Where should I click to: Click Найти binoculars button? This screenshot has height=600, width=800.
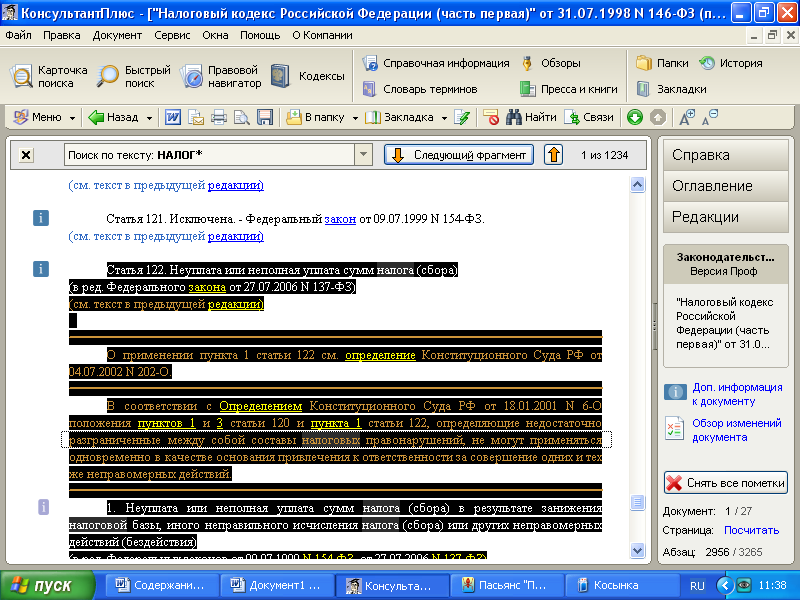pos(531,117)
